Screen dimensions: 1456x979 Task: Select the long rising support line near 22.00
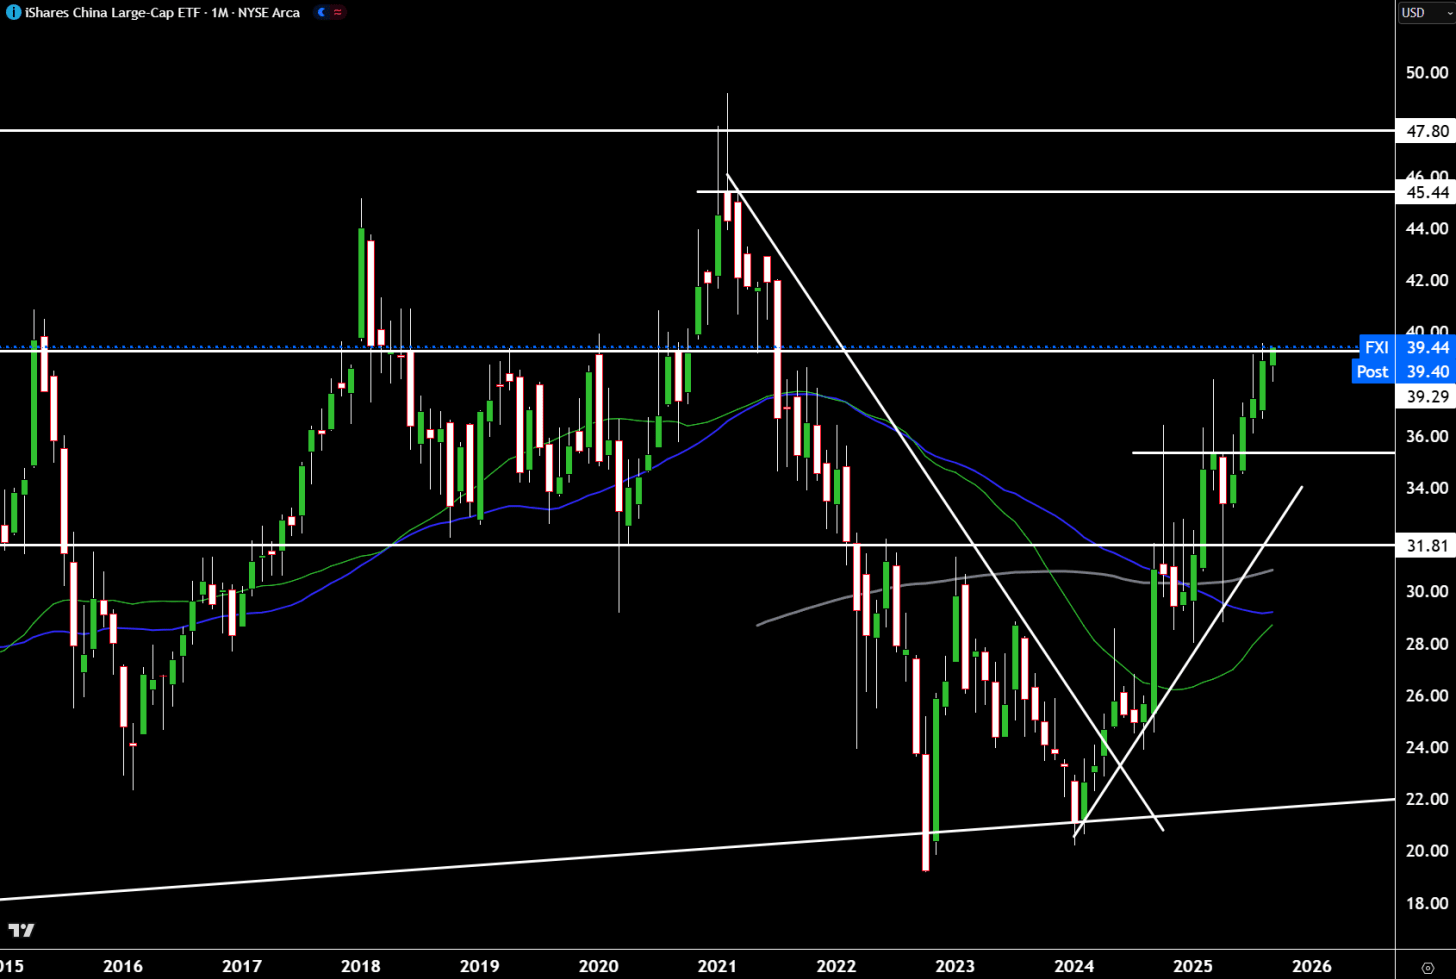point(697,849)
